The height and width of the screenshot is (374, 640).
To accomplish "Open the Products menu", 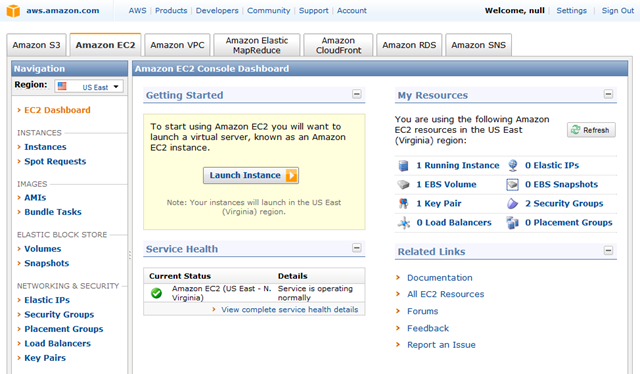I will click(x=171, y=11).
